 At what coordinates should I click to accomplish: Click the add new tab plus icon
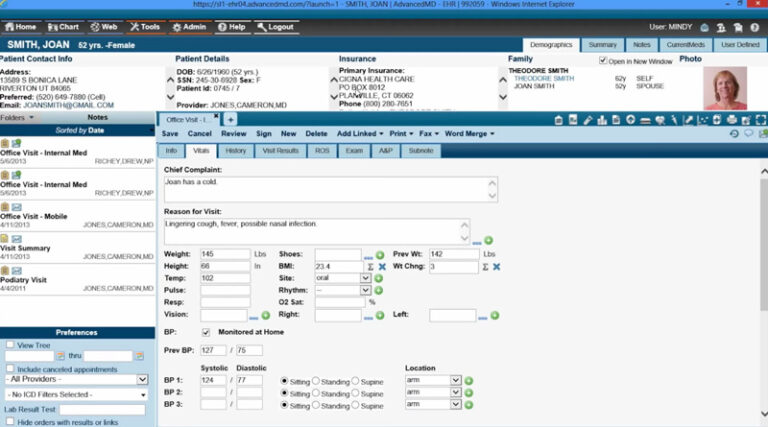click(x=230, y=119)
